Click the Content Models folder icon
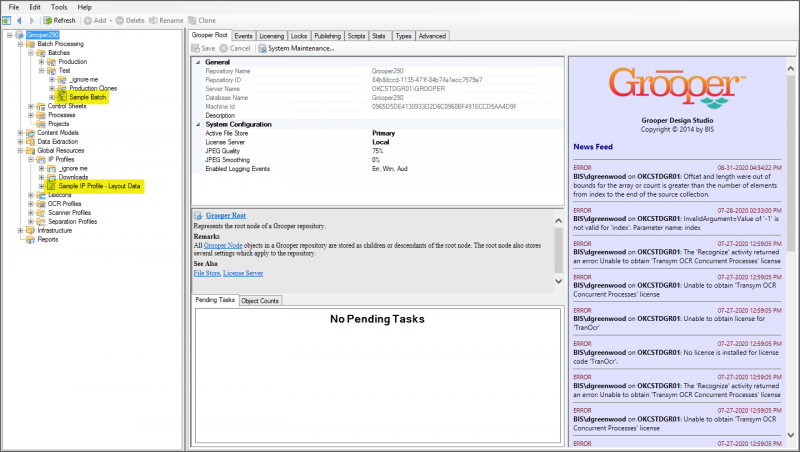The height and width of the screenshot is (452, 800). 30,133
